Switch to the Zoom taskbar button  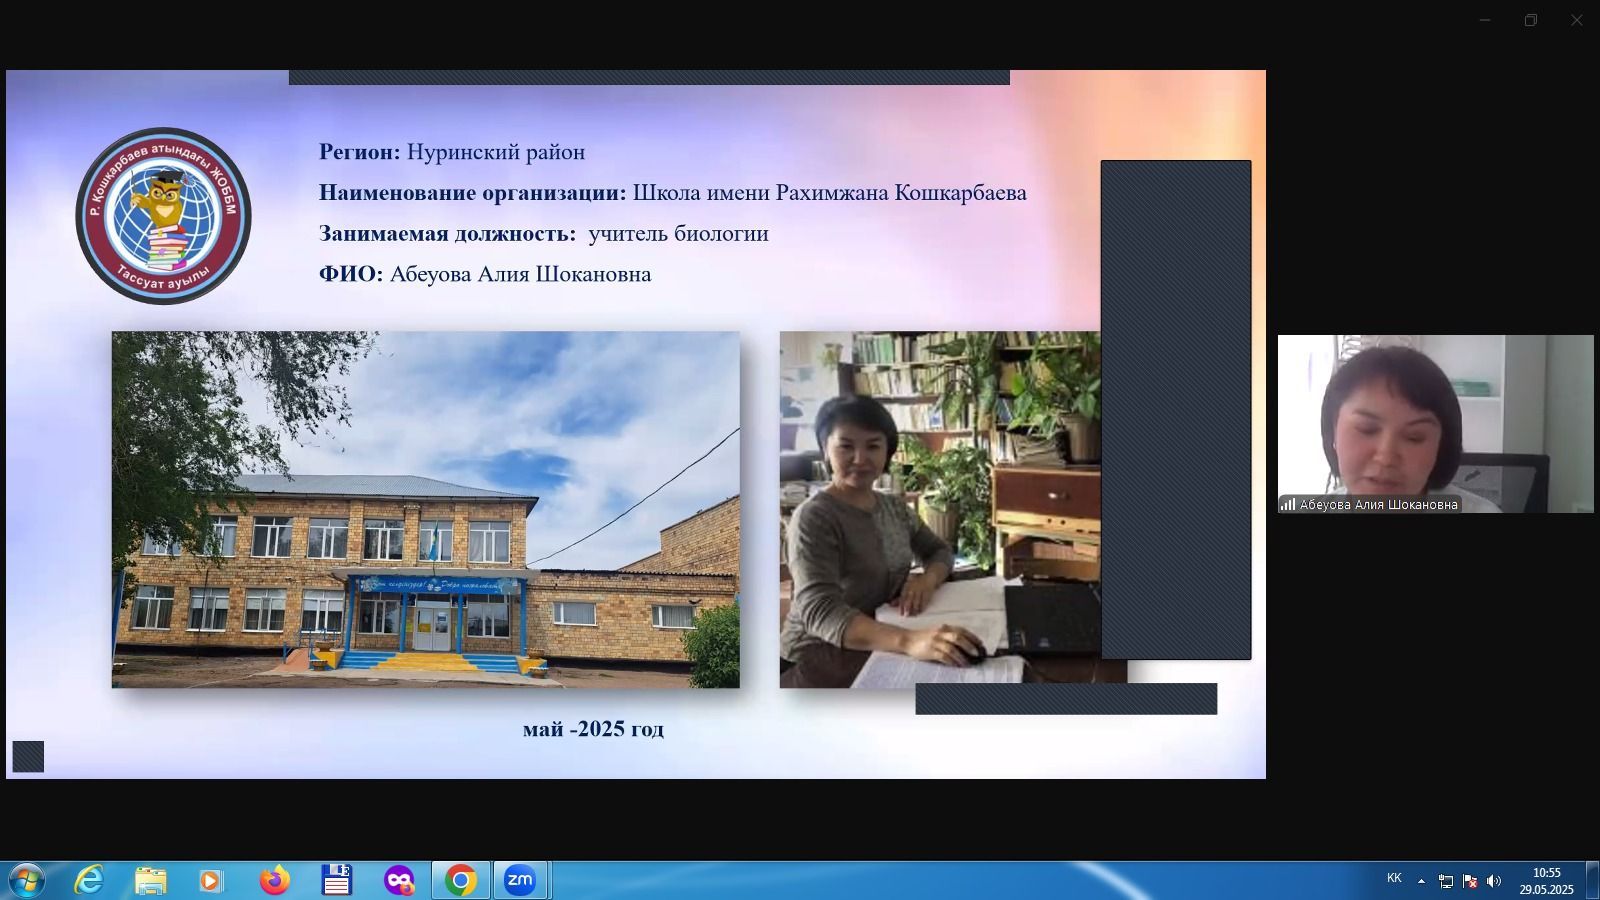[x=520, y=880]
